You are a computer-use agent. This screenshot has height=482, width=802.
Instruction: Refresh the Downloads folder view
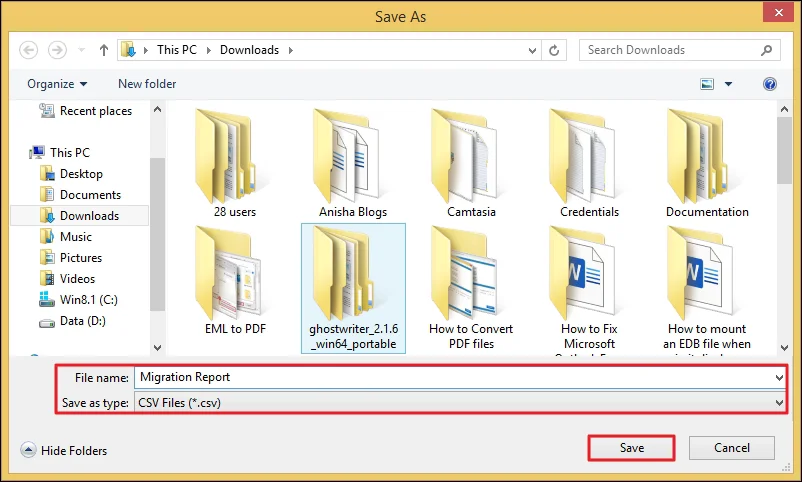pos(554,51)
